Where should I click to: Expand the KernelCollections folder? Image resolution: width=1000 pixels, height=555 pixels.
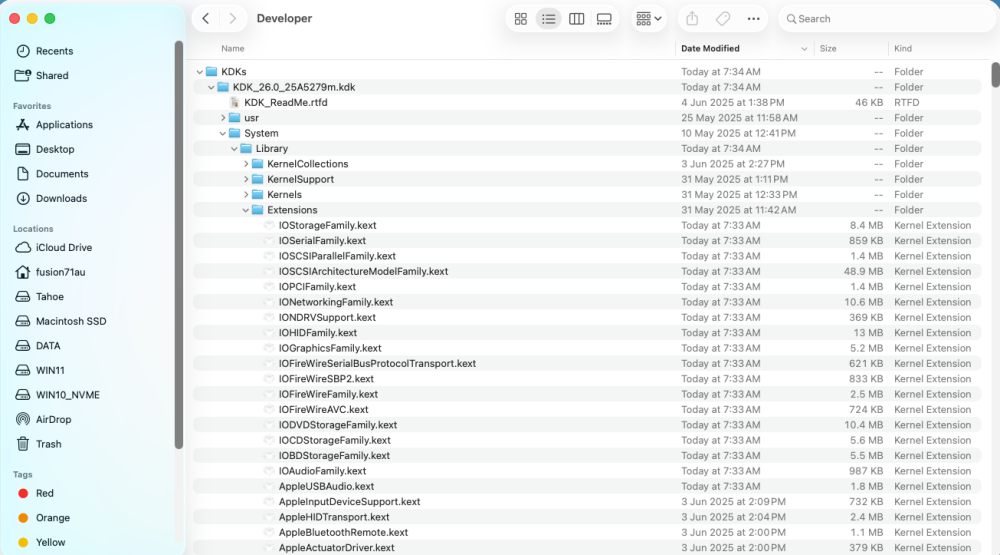click(x=246, y=164)
